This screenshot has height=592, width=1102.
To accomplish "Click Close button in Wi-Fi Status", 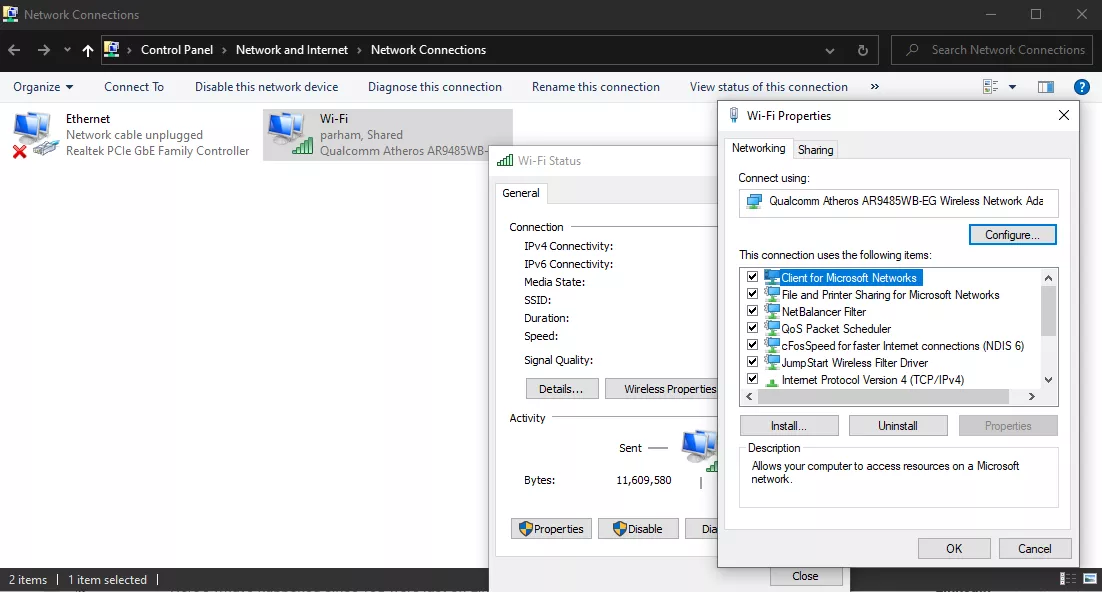I will click(x=805, y=576).
